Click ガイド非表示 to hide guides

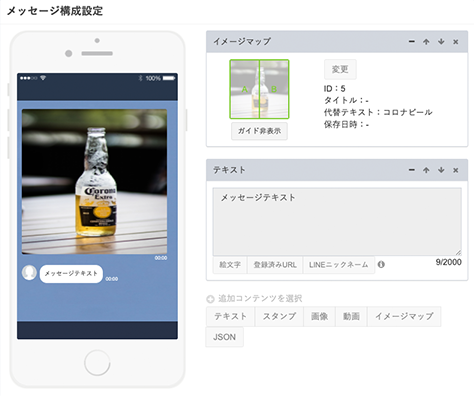[x=259, y=131]
